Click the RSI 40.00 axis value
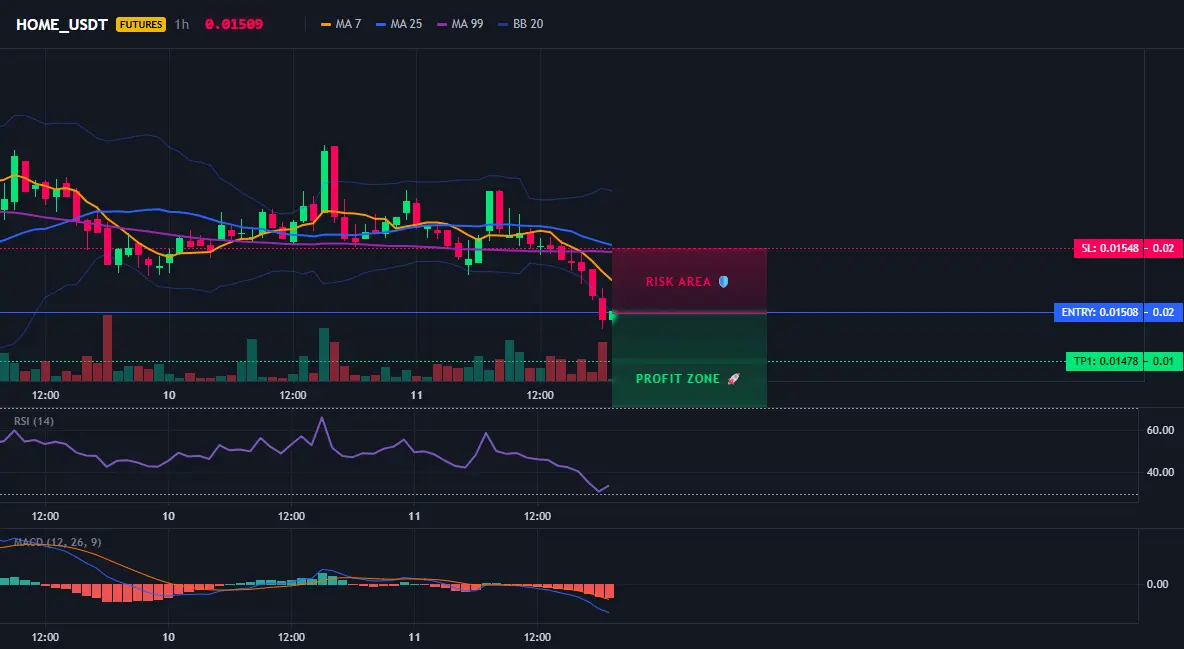1184x649 pixels. point(1161,472)
